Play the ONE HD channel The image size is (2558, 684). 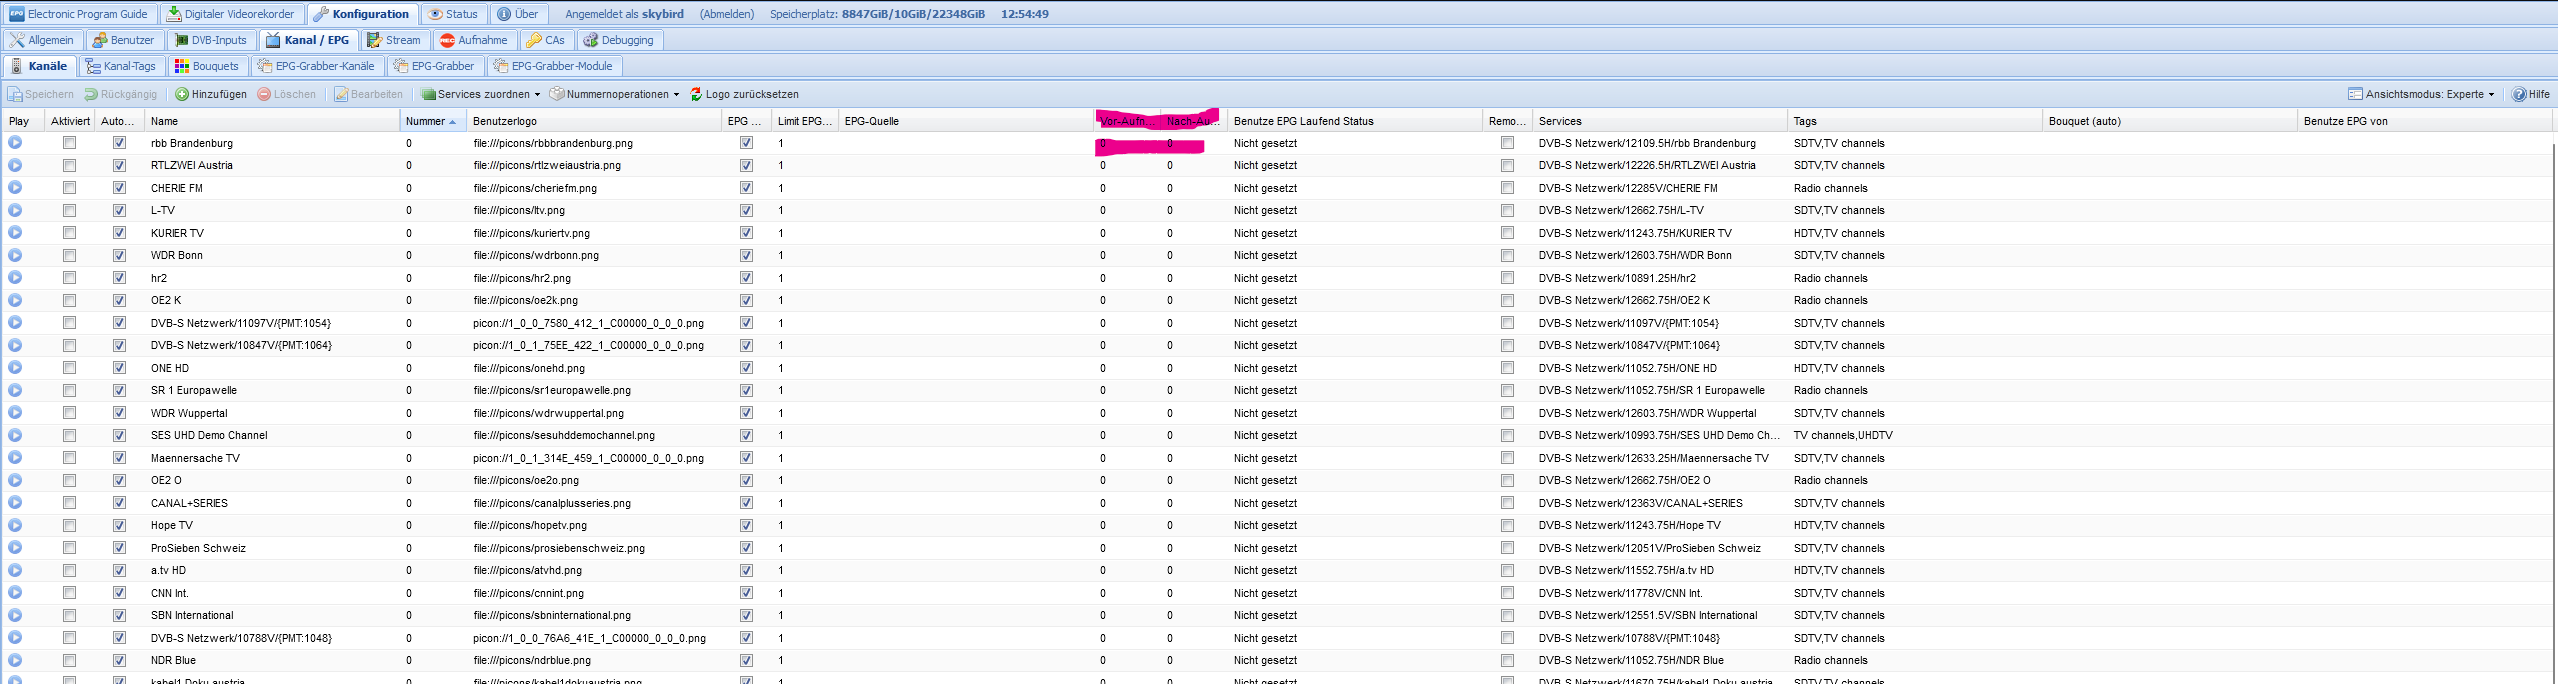pos(15,368)
